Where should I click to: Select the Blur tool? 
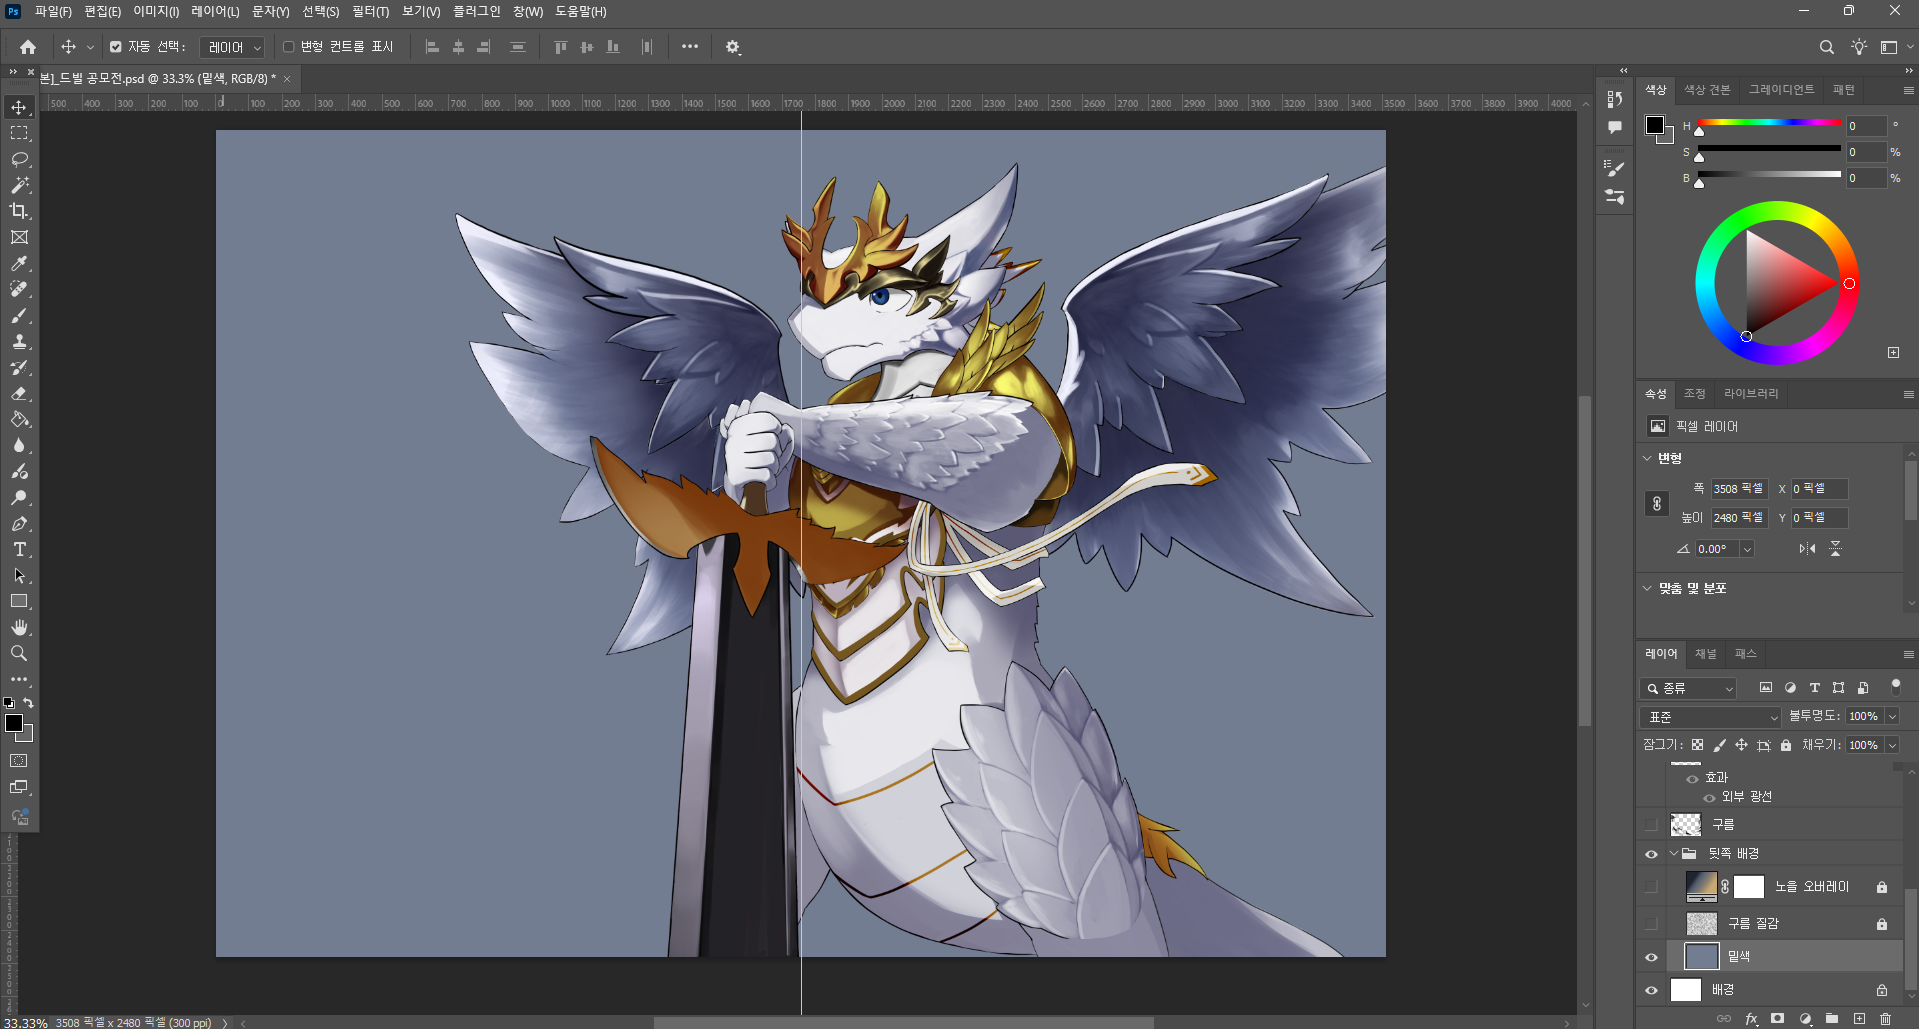pyautogui.click(x=19, y=445)
